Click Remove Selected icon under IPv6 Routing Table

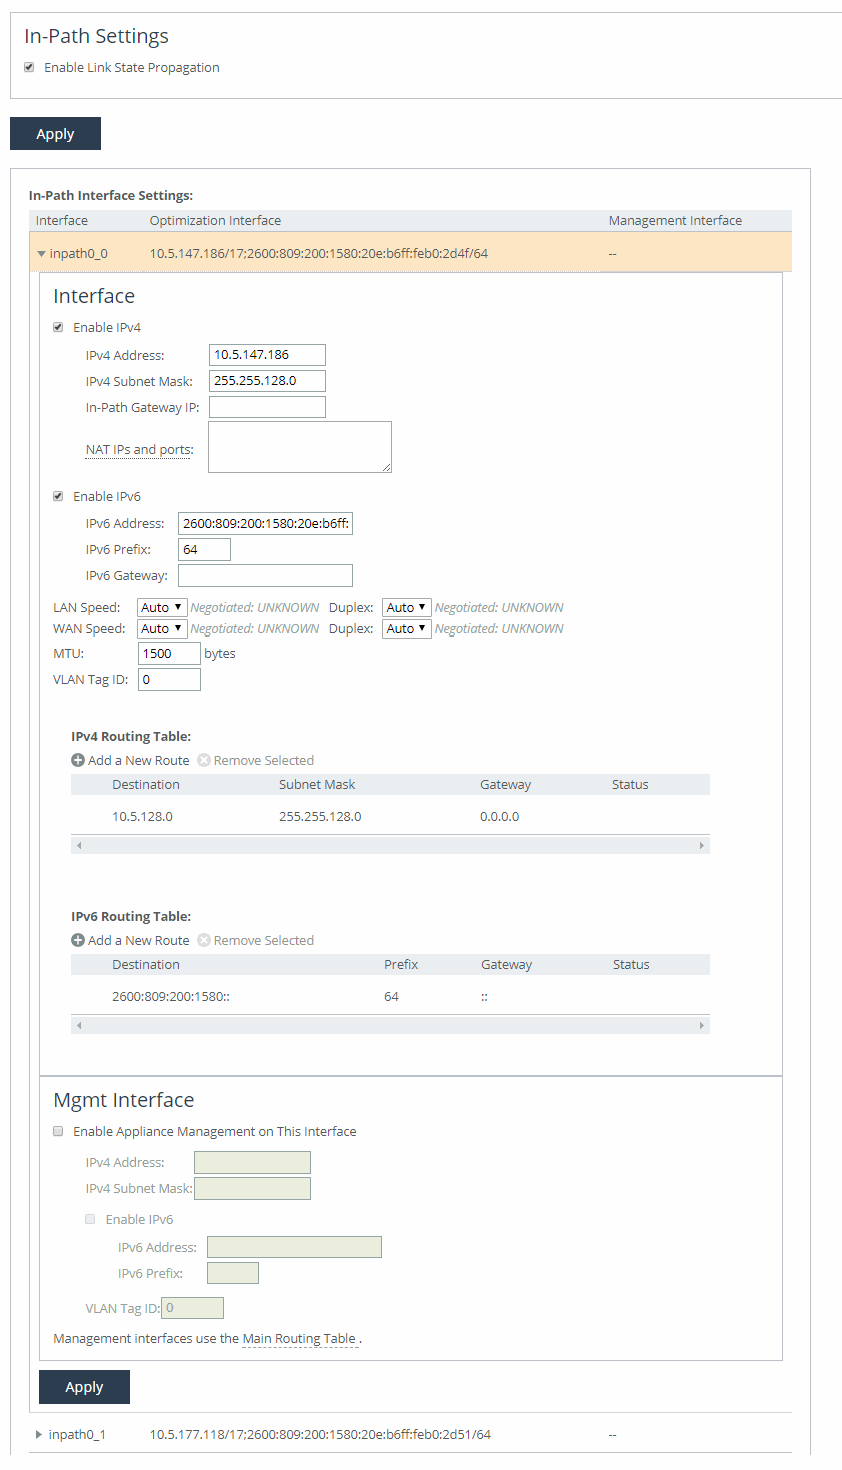[x=204, y=940]
